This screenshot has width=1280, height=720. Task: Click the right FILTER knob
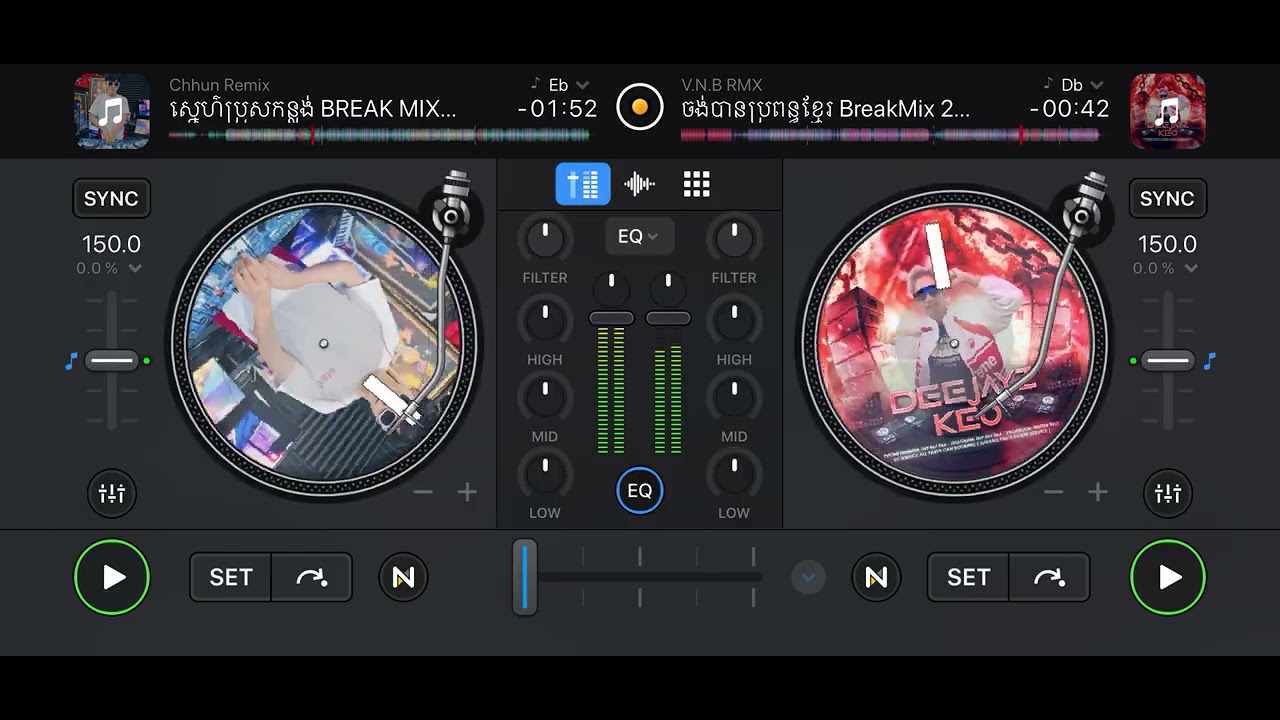[x=734, y=240]
